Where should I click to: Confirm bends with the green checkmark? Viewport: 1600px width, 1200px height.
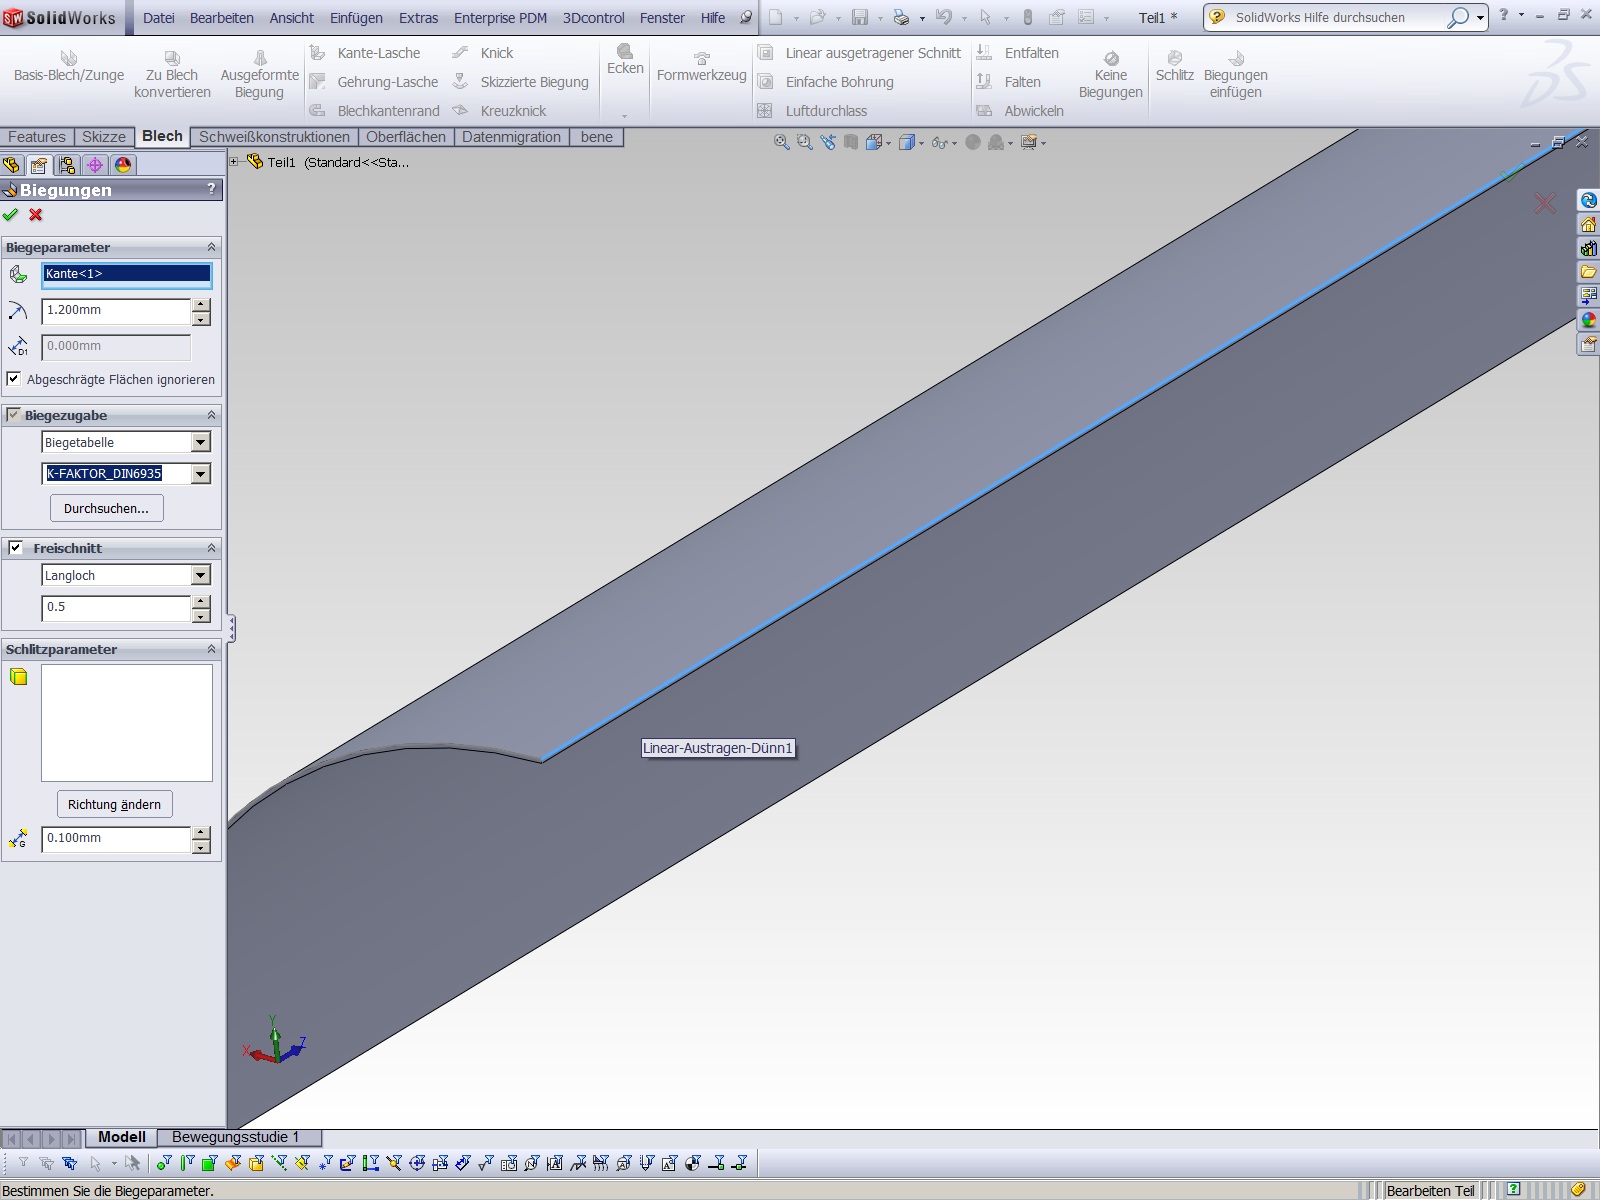coord(11,215)
